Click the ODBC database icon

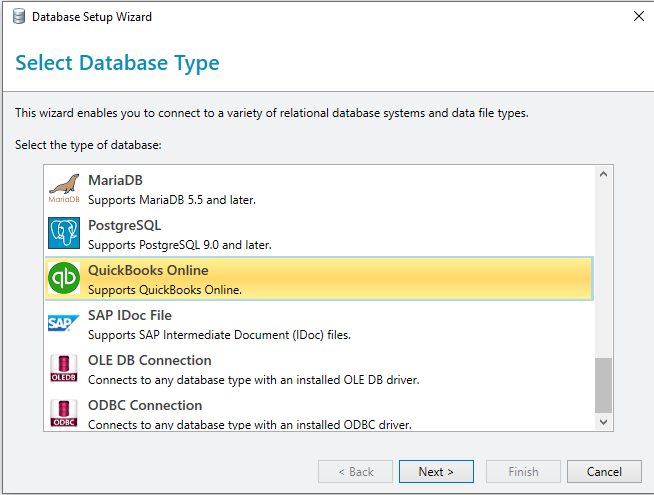[x=64, y=413]
